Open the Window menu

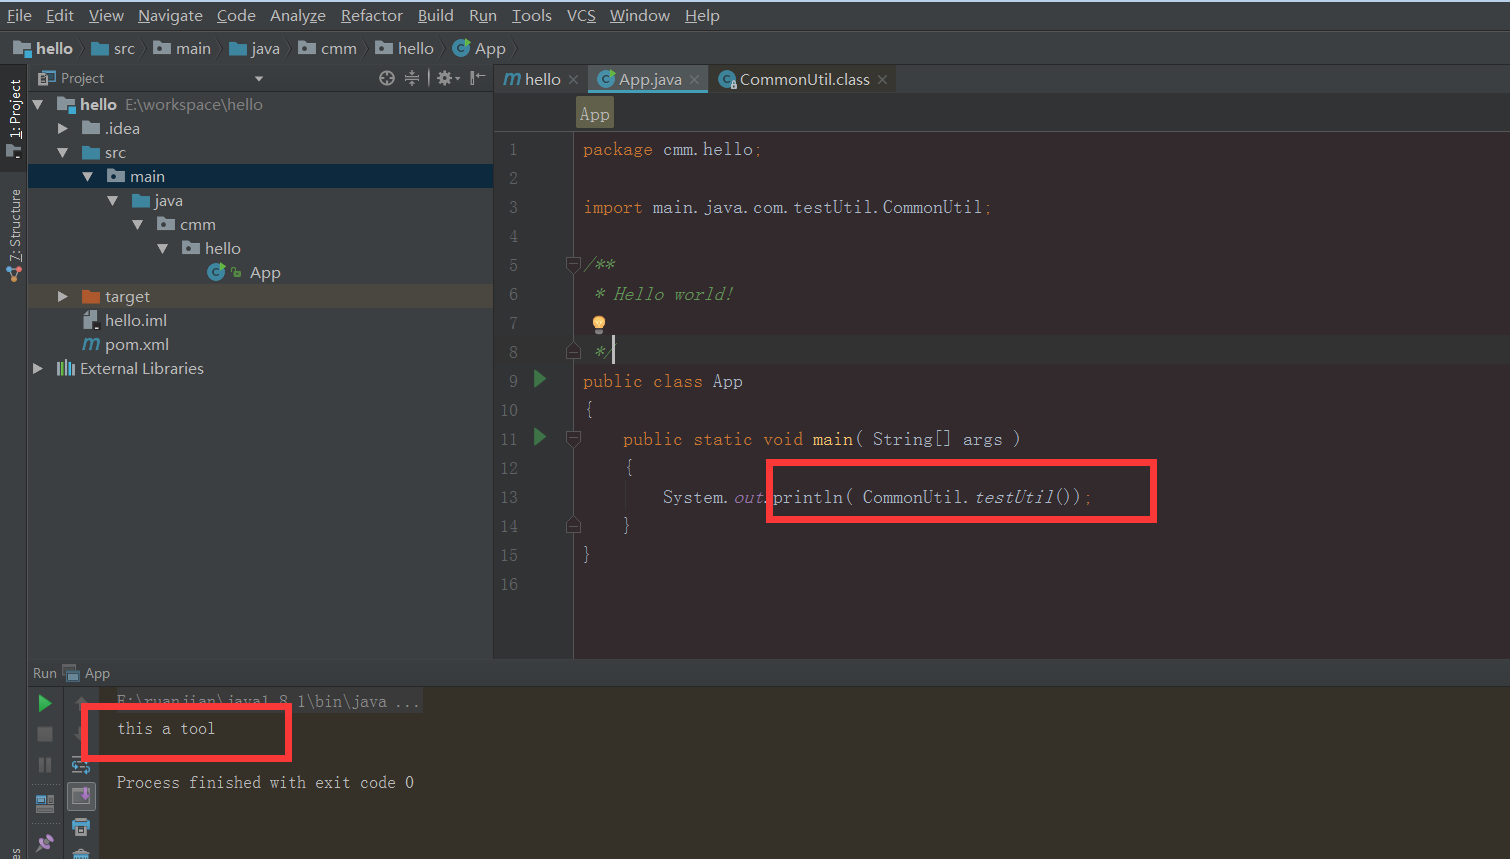click(x=640, y=15)
